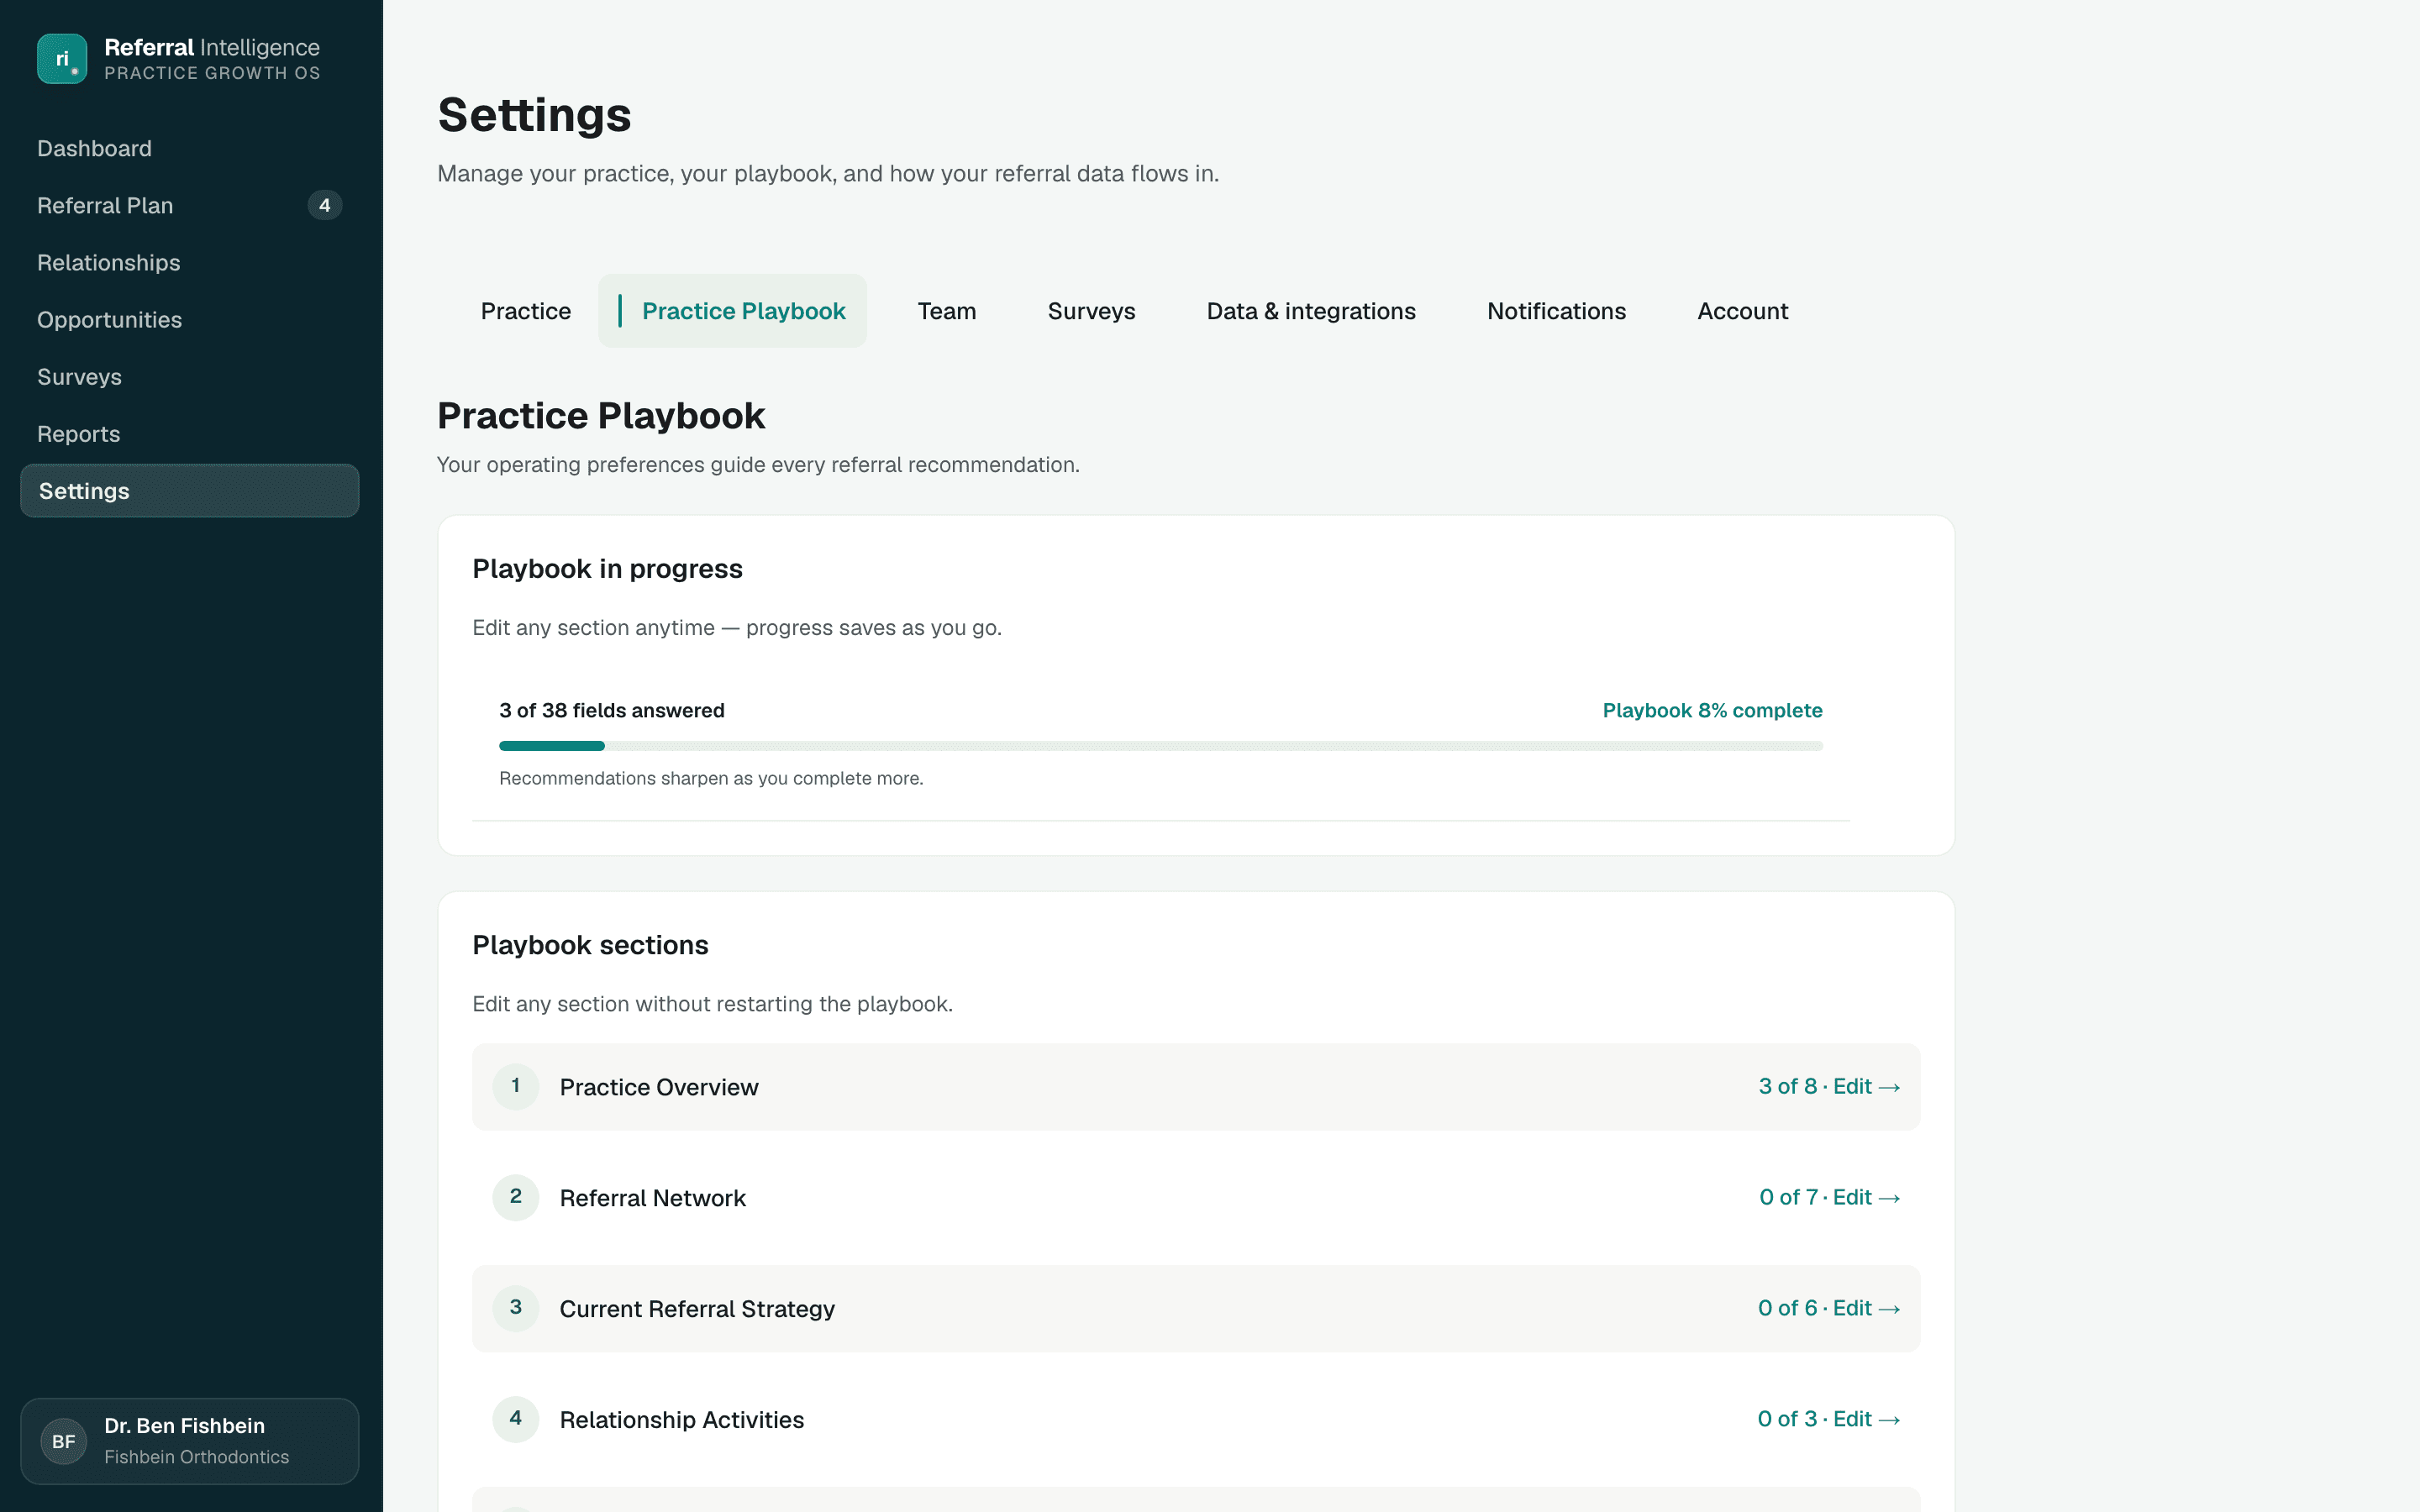Image resolution: width=2420 pixels, height=1512 pixels.
Task: Open Referral Plan in the sidebar
Action: 190,205
